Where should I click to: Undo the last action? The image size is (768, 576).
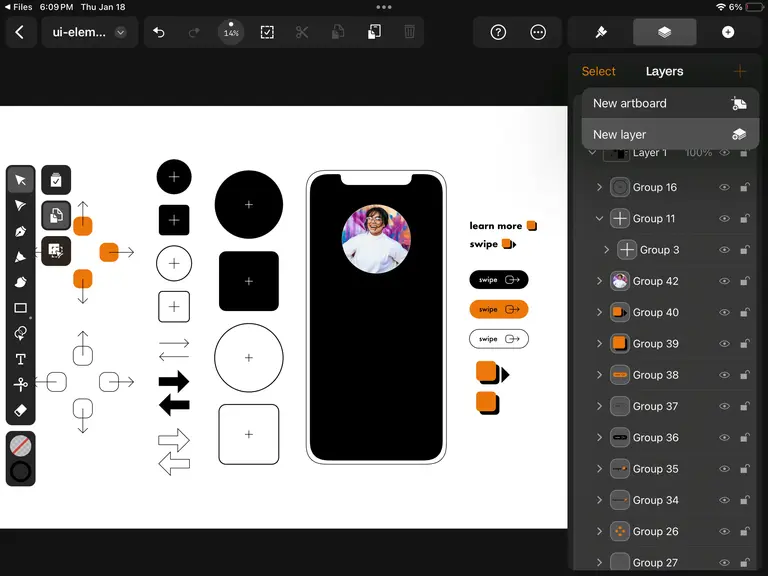159,32
